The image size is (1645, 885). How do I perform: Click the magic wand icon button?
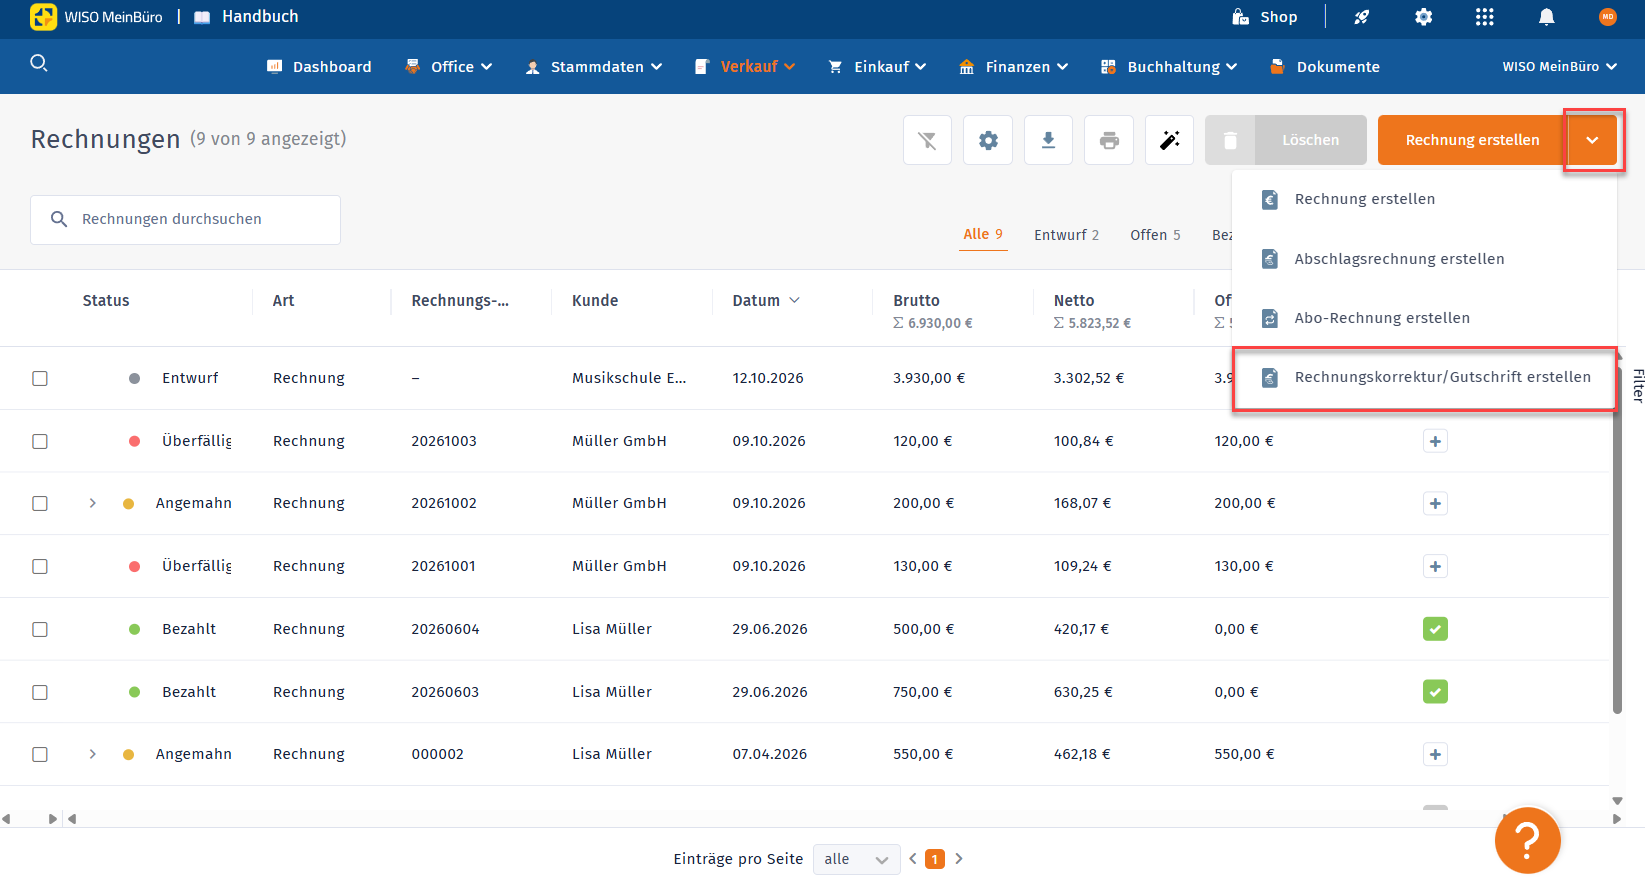tap(1169, 140)
